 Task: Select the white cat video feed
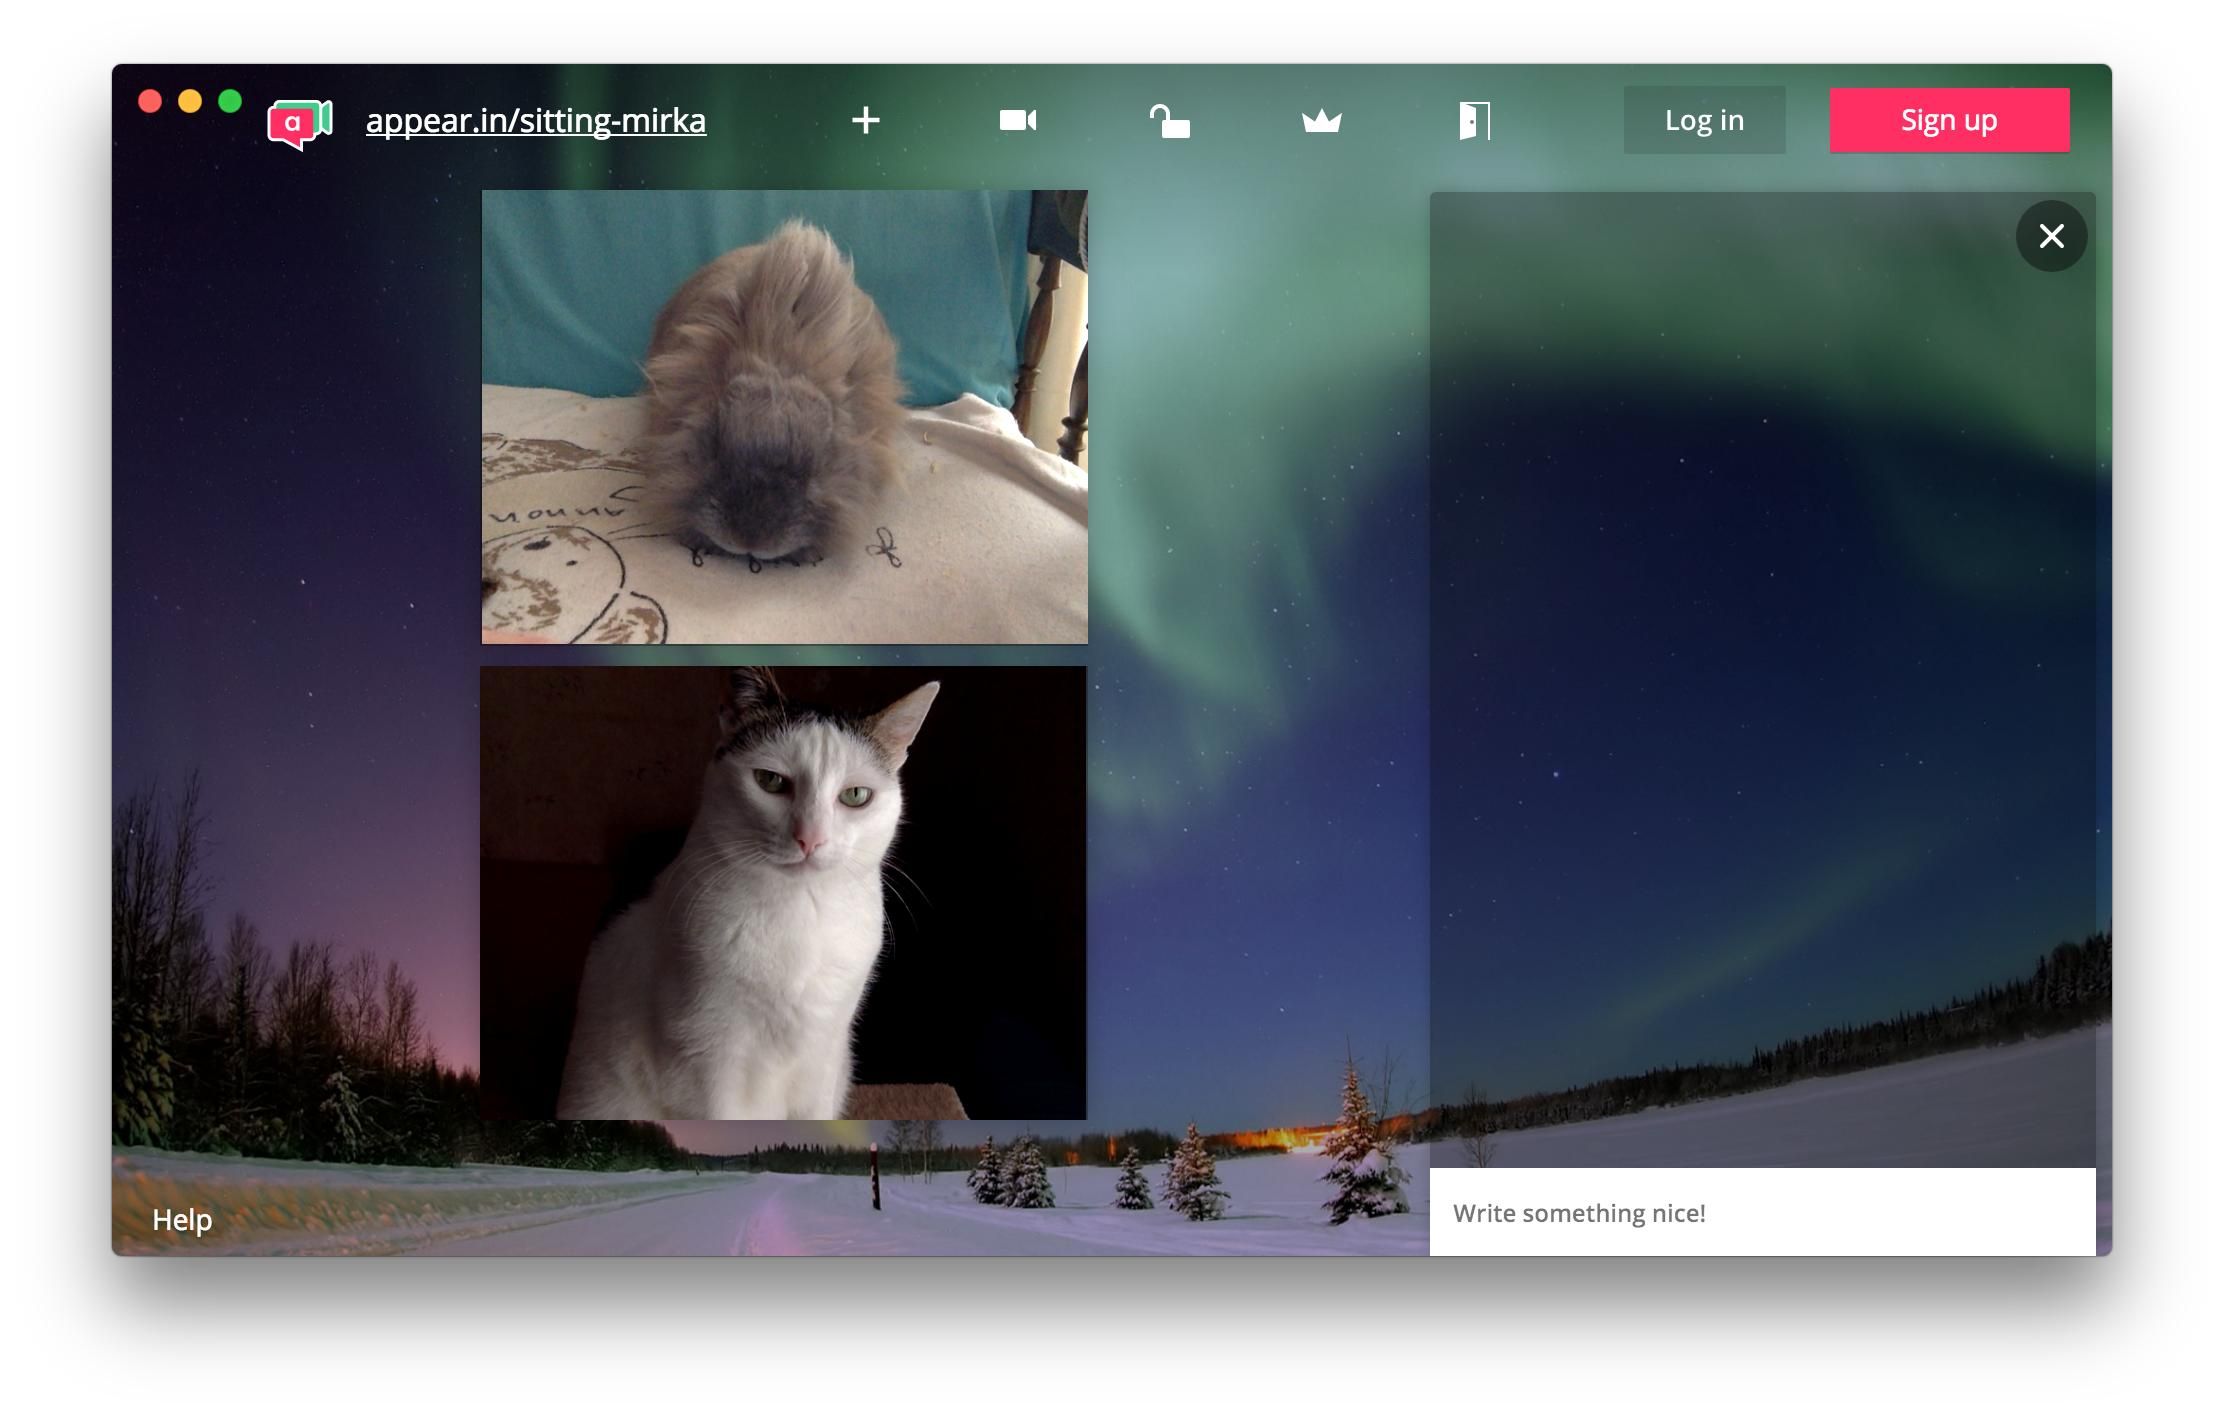pyautogui.click(x=783, y=892)
